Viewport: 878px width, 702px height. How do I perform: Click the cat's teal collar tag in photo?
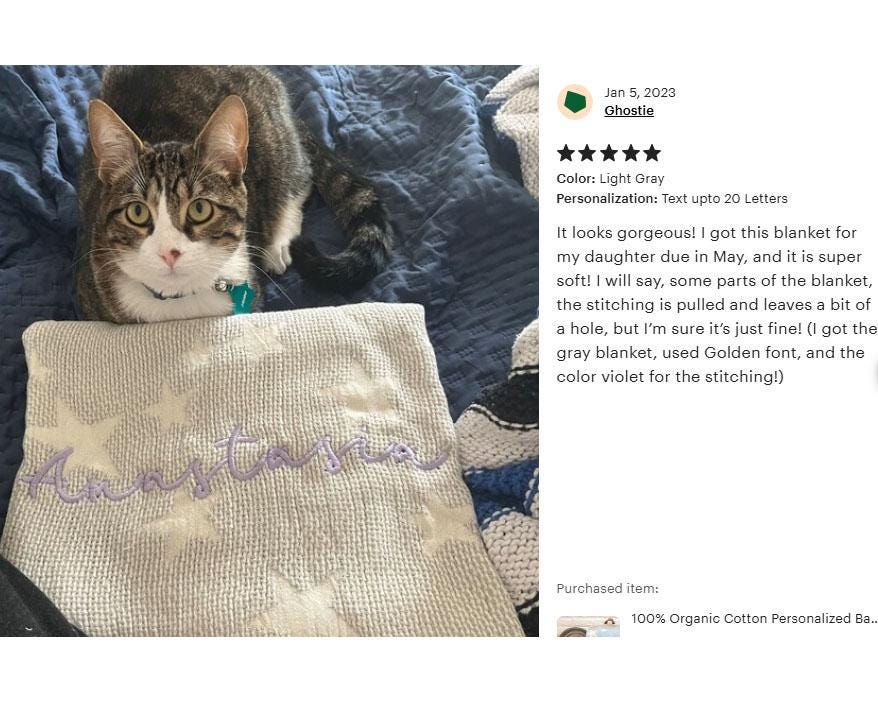[242, 299]
